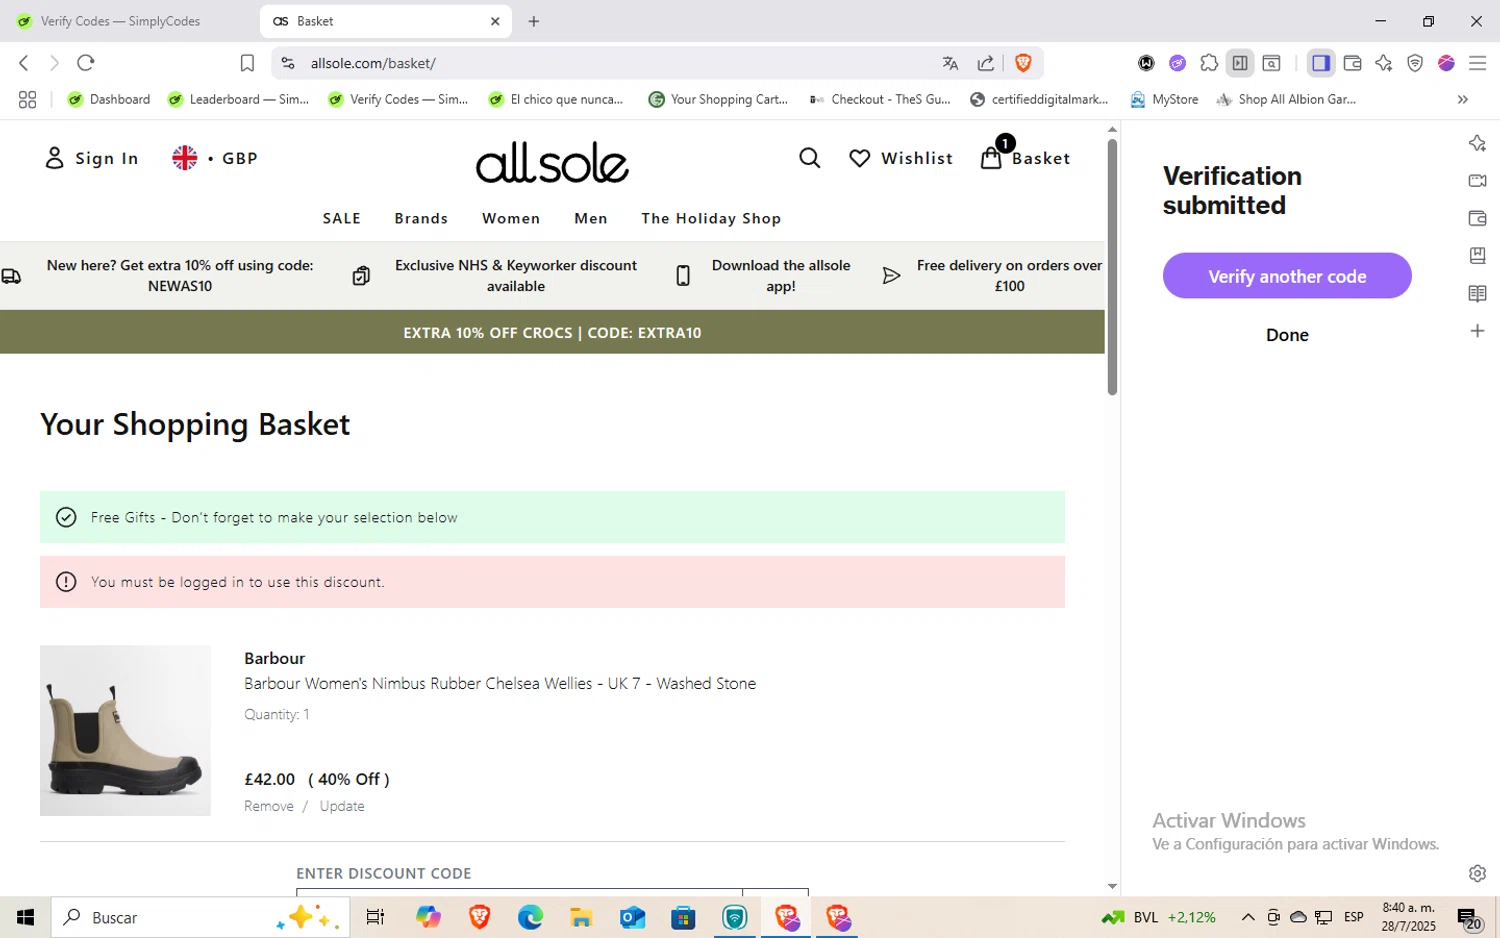Open the browser main hamburger menu
This screenshot has height=938, width=1500.
(x=1477, y=63)
